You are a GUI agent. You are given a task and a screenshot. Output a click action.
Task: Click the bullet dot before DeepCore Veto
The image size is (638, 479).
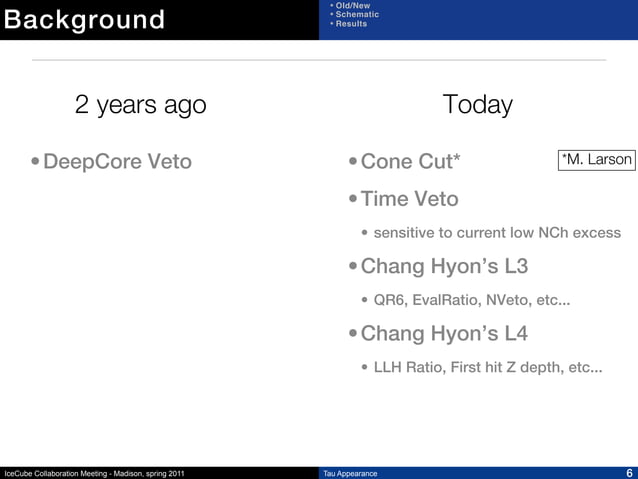pyautogui.click(x=35, y=162)
